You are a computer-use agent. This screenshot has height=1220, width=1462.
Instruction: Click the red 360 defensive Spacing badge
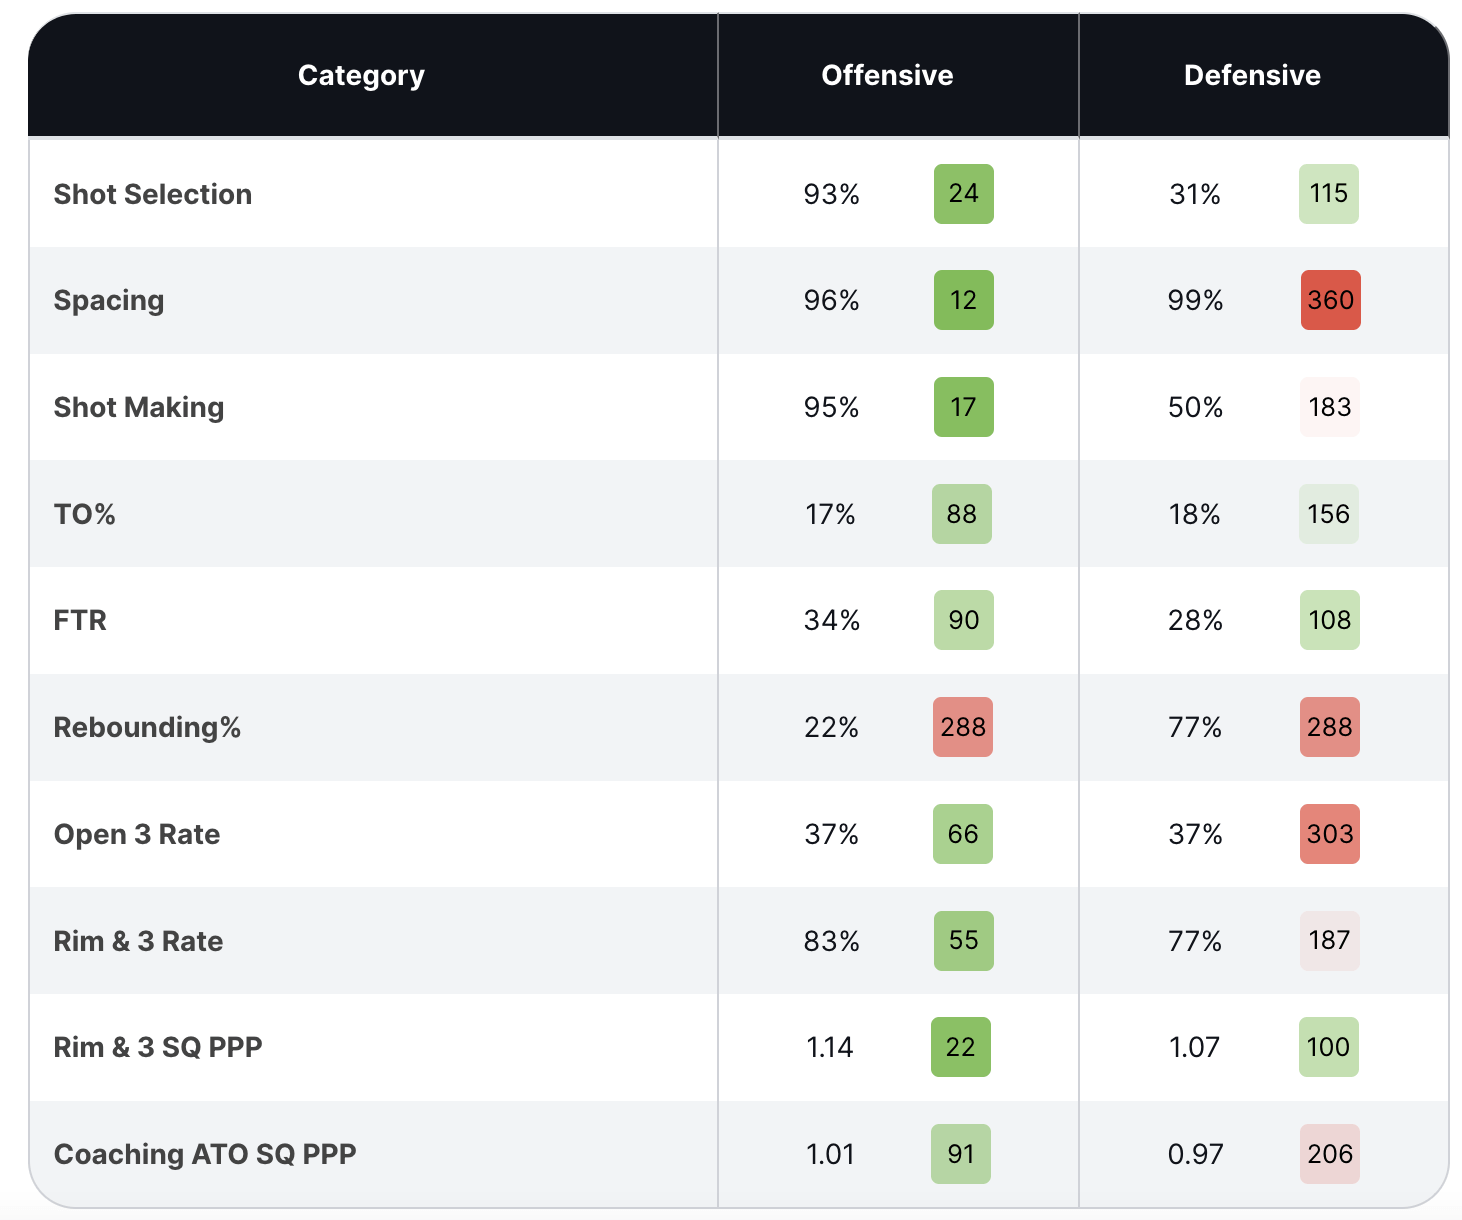click(x=1330, y=300)
